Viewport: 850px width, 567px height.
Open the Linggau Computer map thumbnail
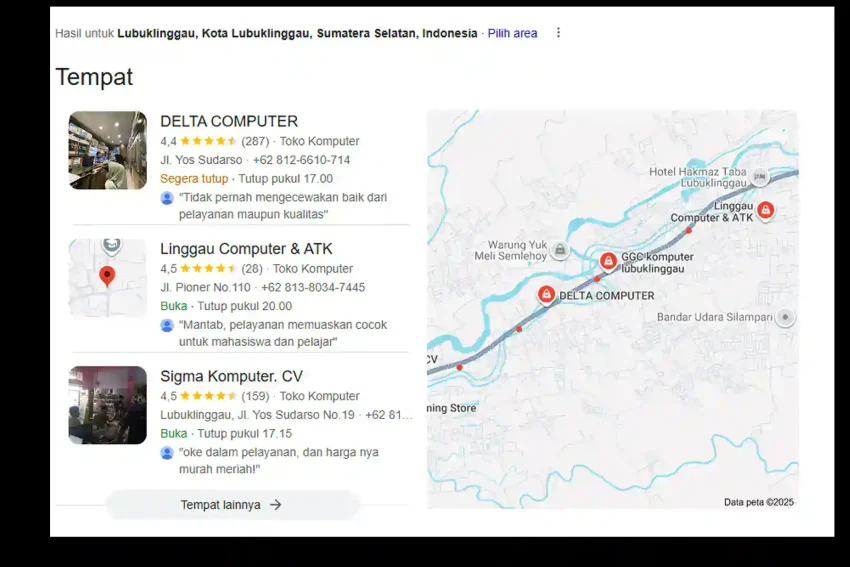(107, 278)
